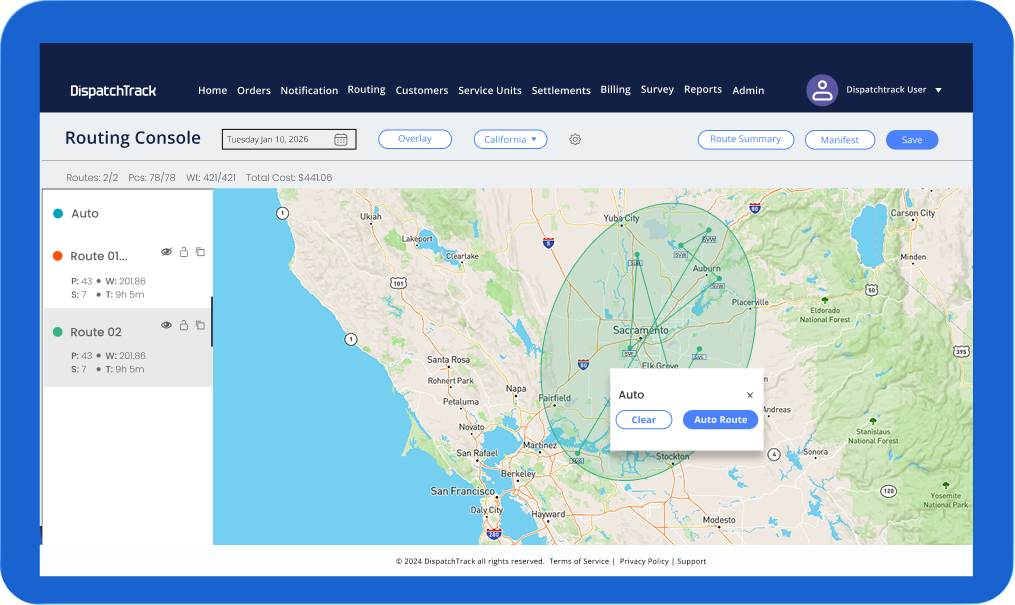
Task: Hide Route 02 via eye icon
Action: tap(166, 325)
